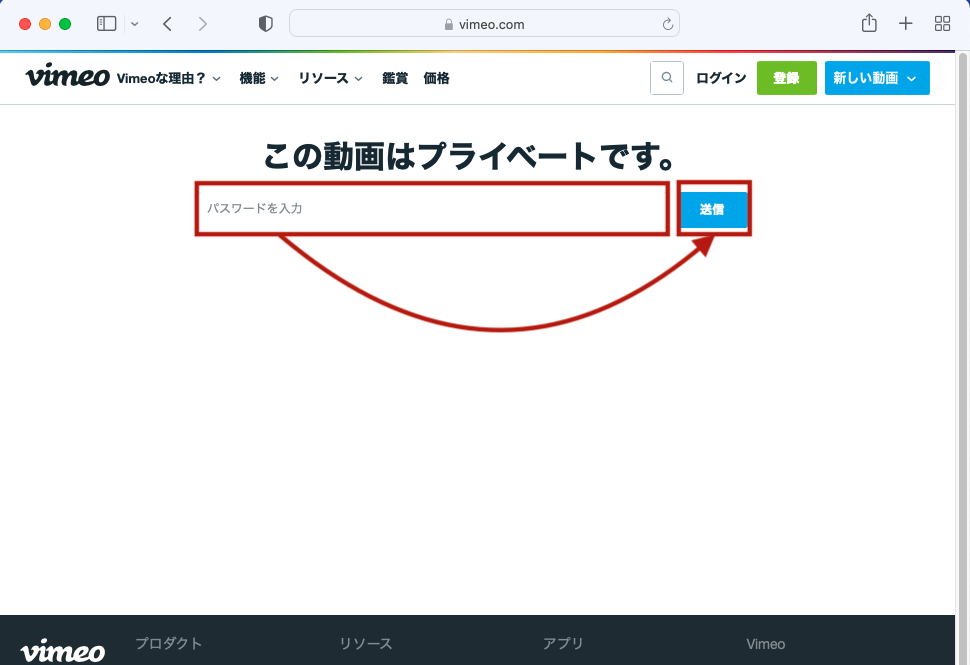Screen dimensions: 970x665
Task: Toggle the Safari sidebar icon
Action: coord(106,24)
